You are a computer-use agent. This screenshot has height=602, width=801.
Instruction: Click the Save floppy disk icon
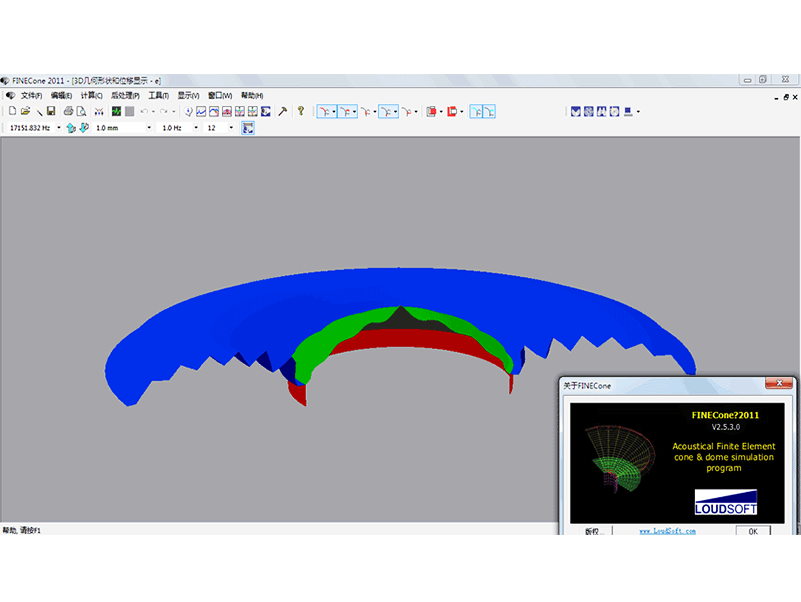(x=50, y=111)
